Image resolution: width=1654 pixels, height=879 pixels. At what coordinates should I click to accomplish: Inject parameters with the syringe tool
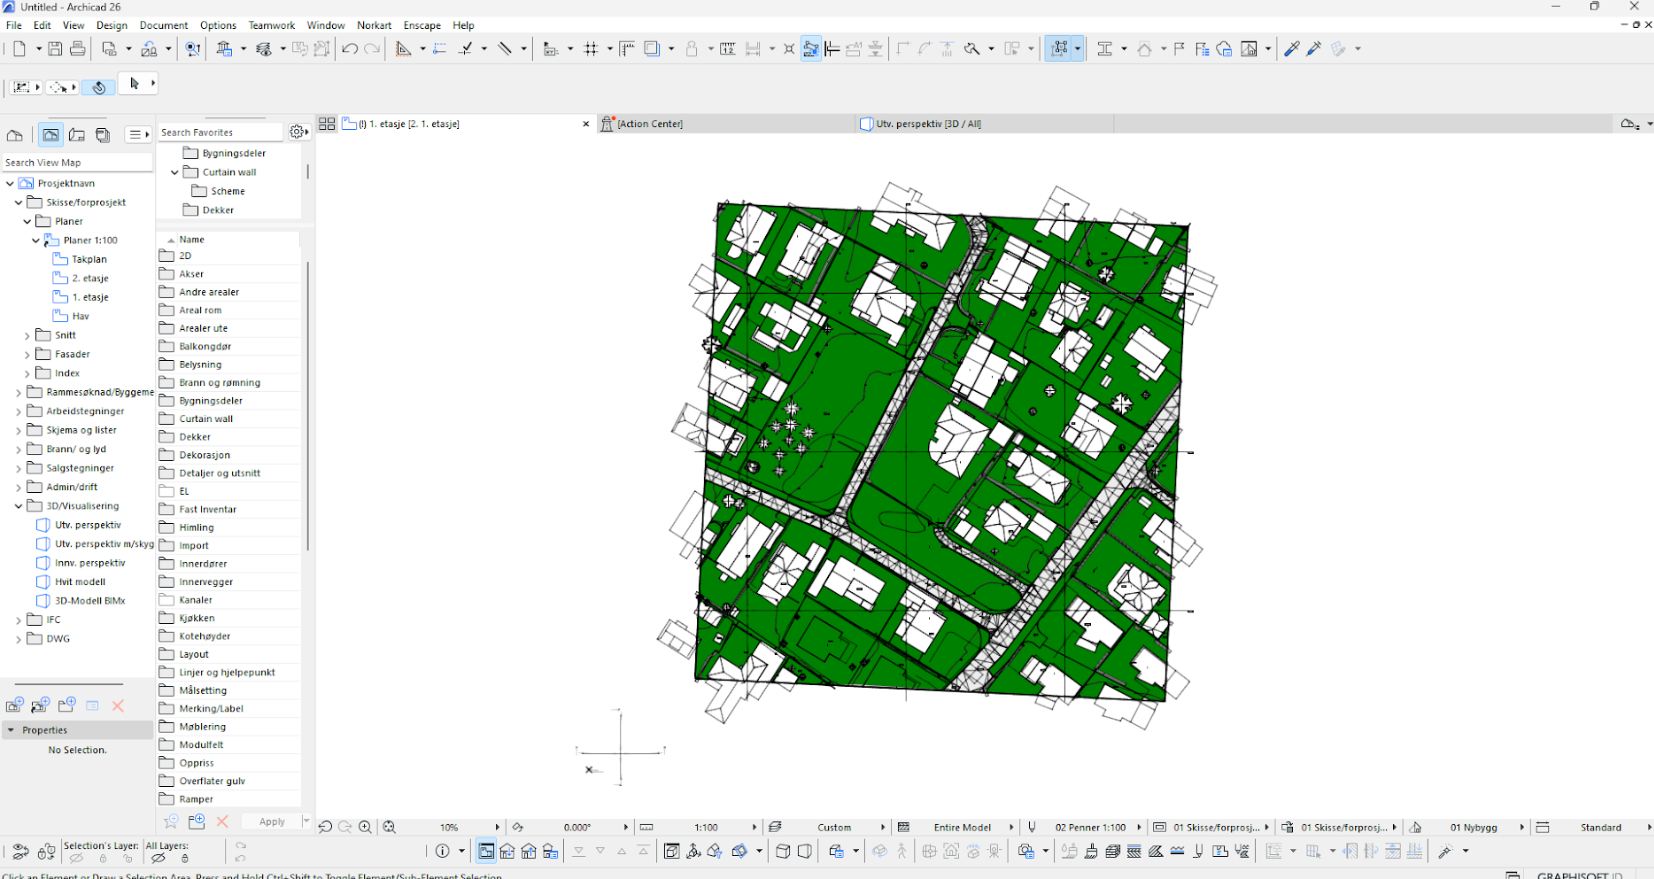click(x=1314, y=48)
